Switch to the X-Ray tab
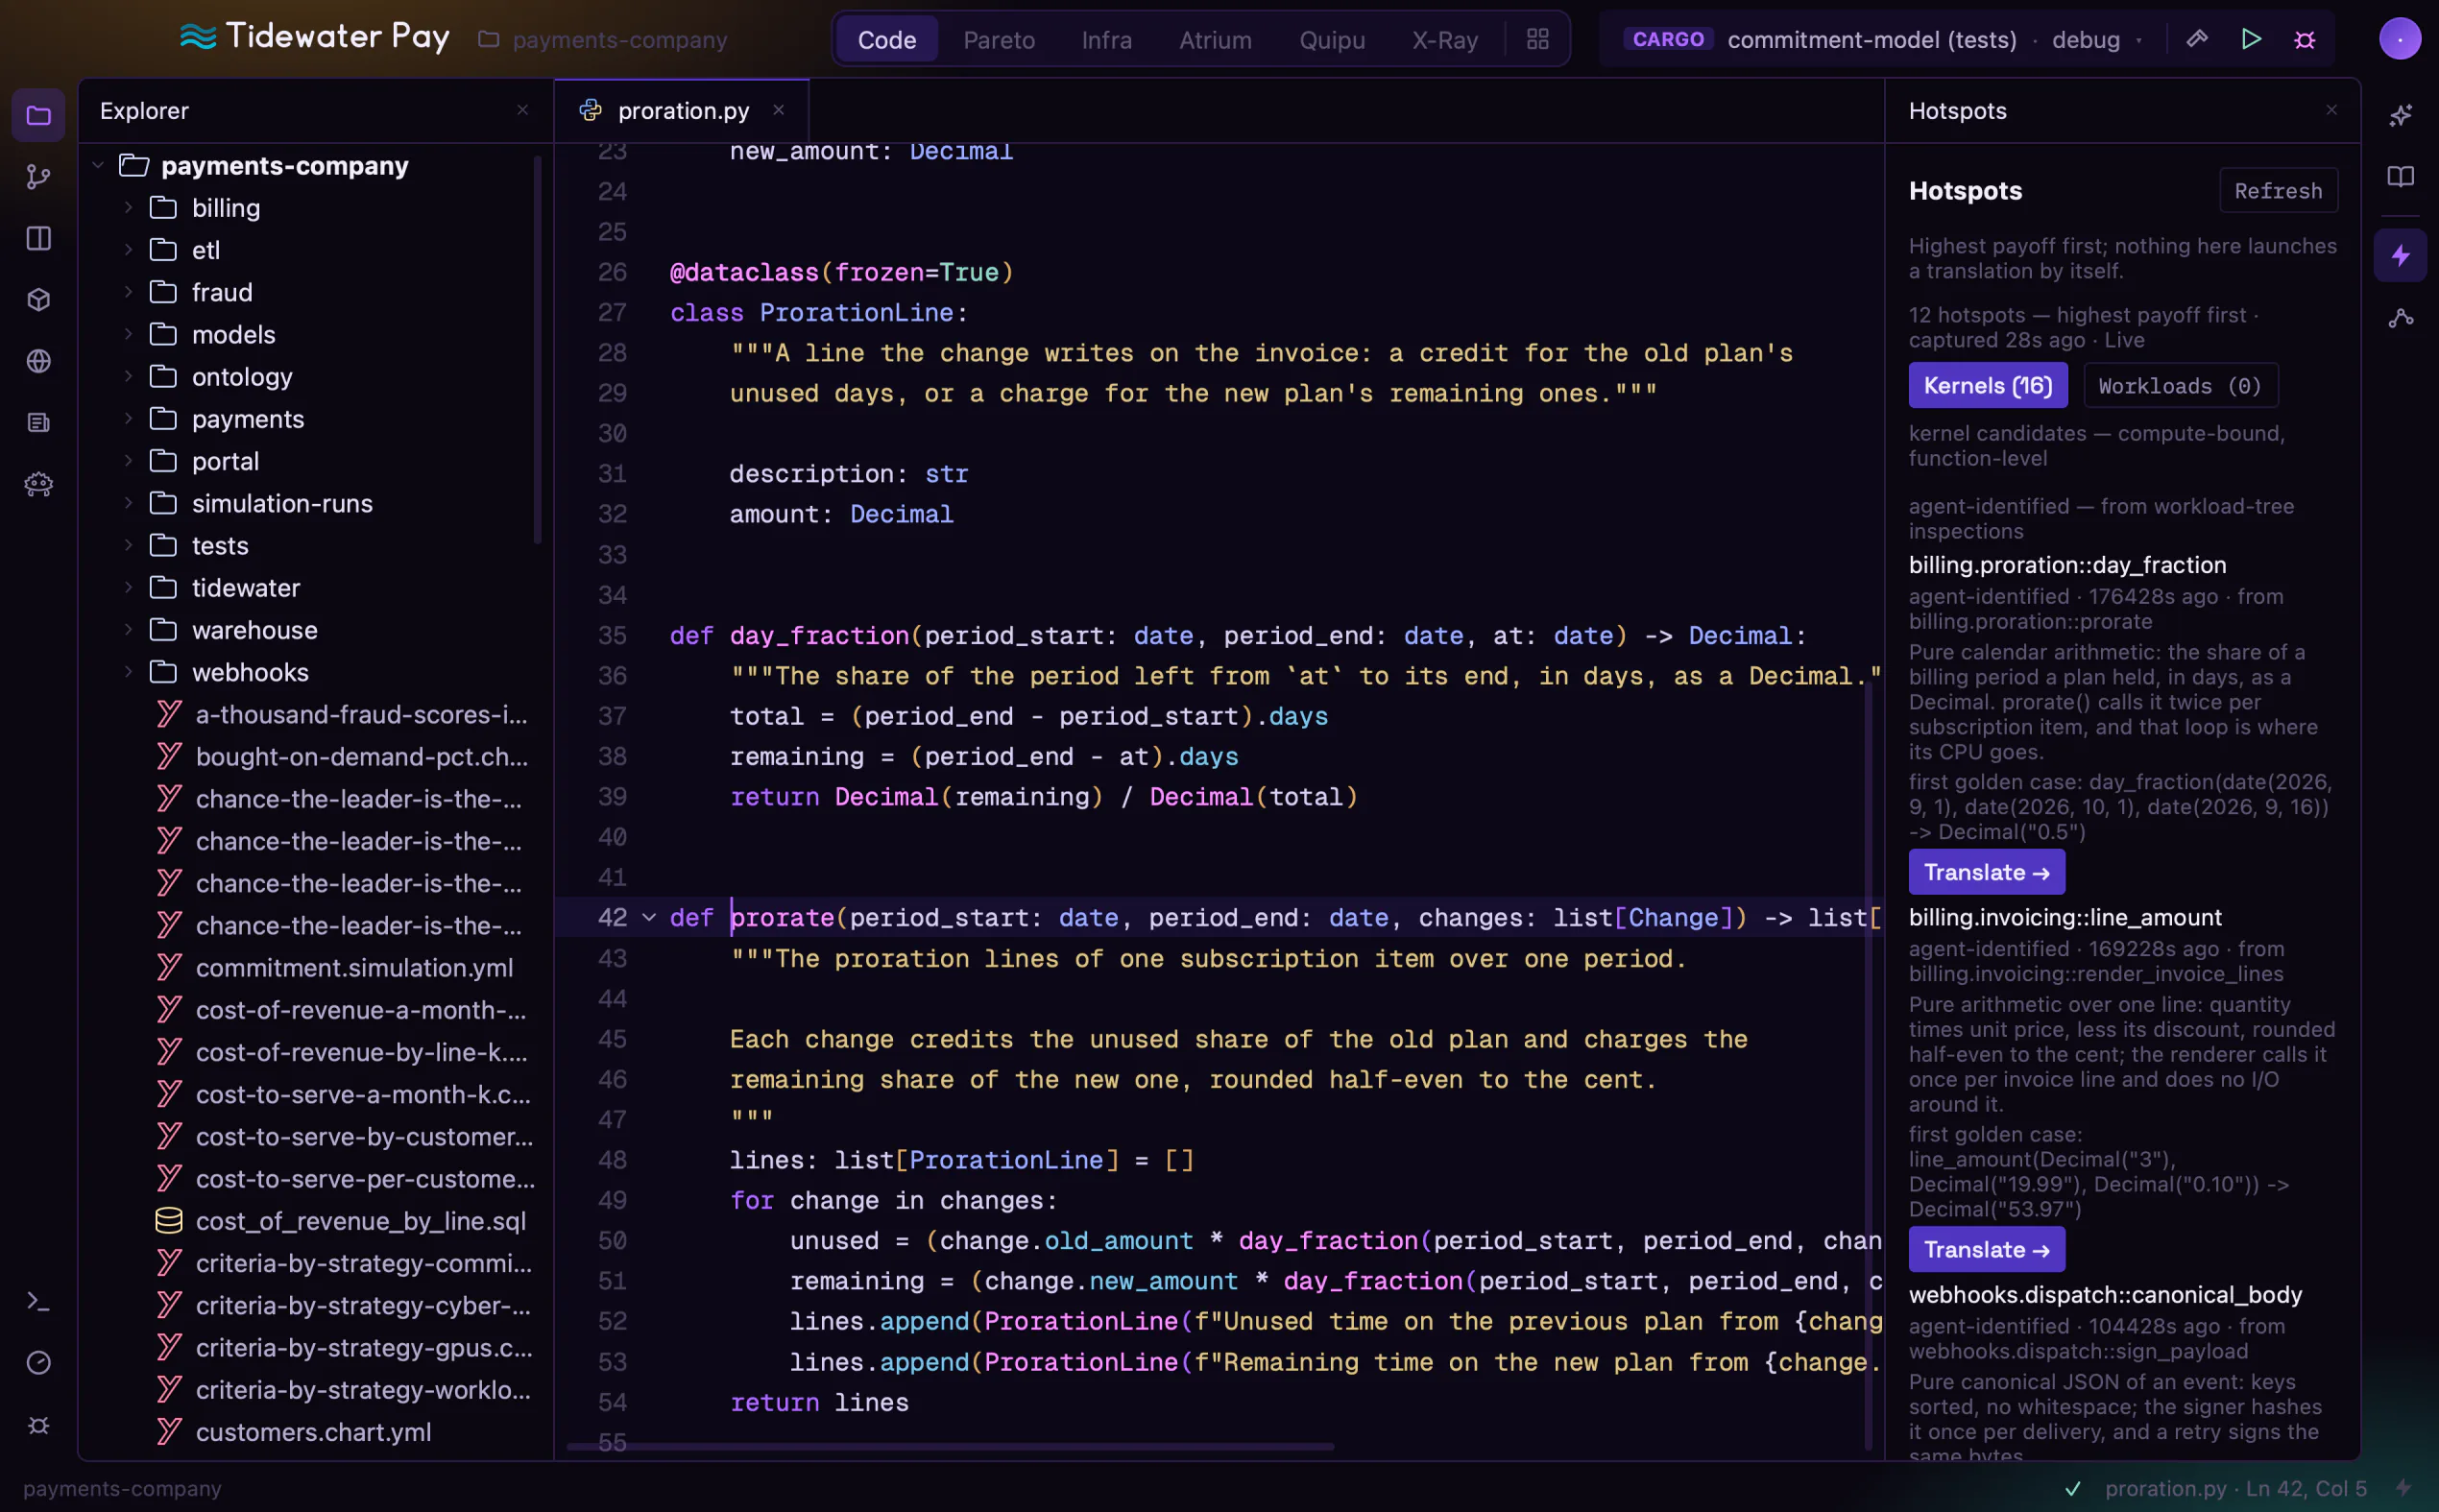The height and width of the screenshot is (1512, 2439). (x=1445, y=39)
